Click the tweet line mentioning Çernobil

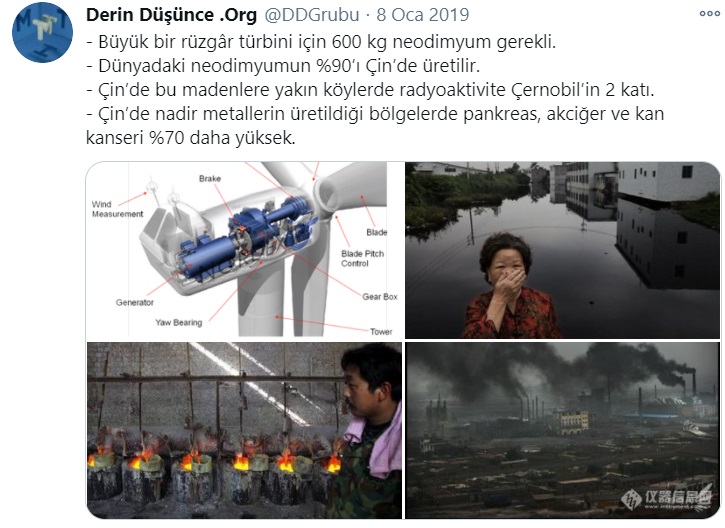[x=370, y=90]
